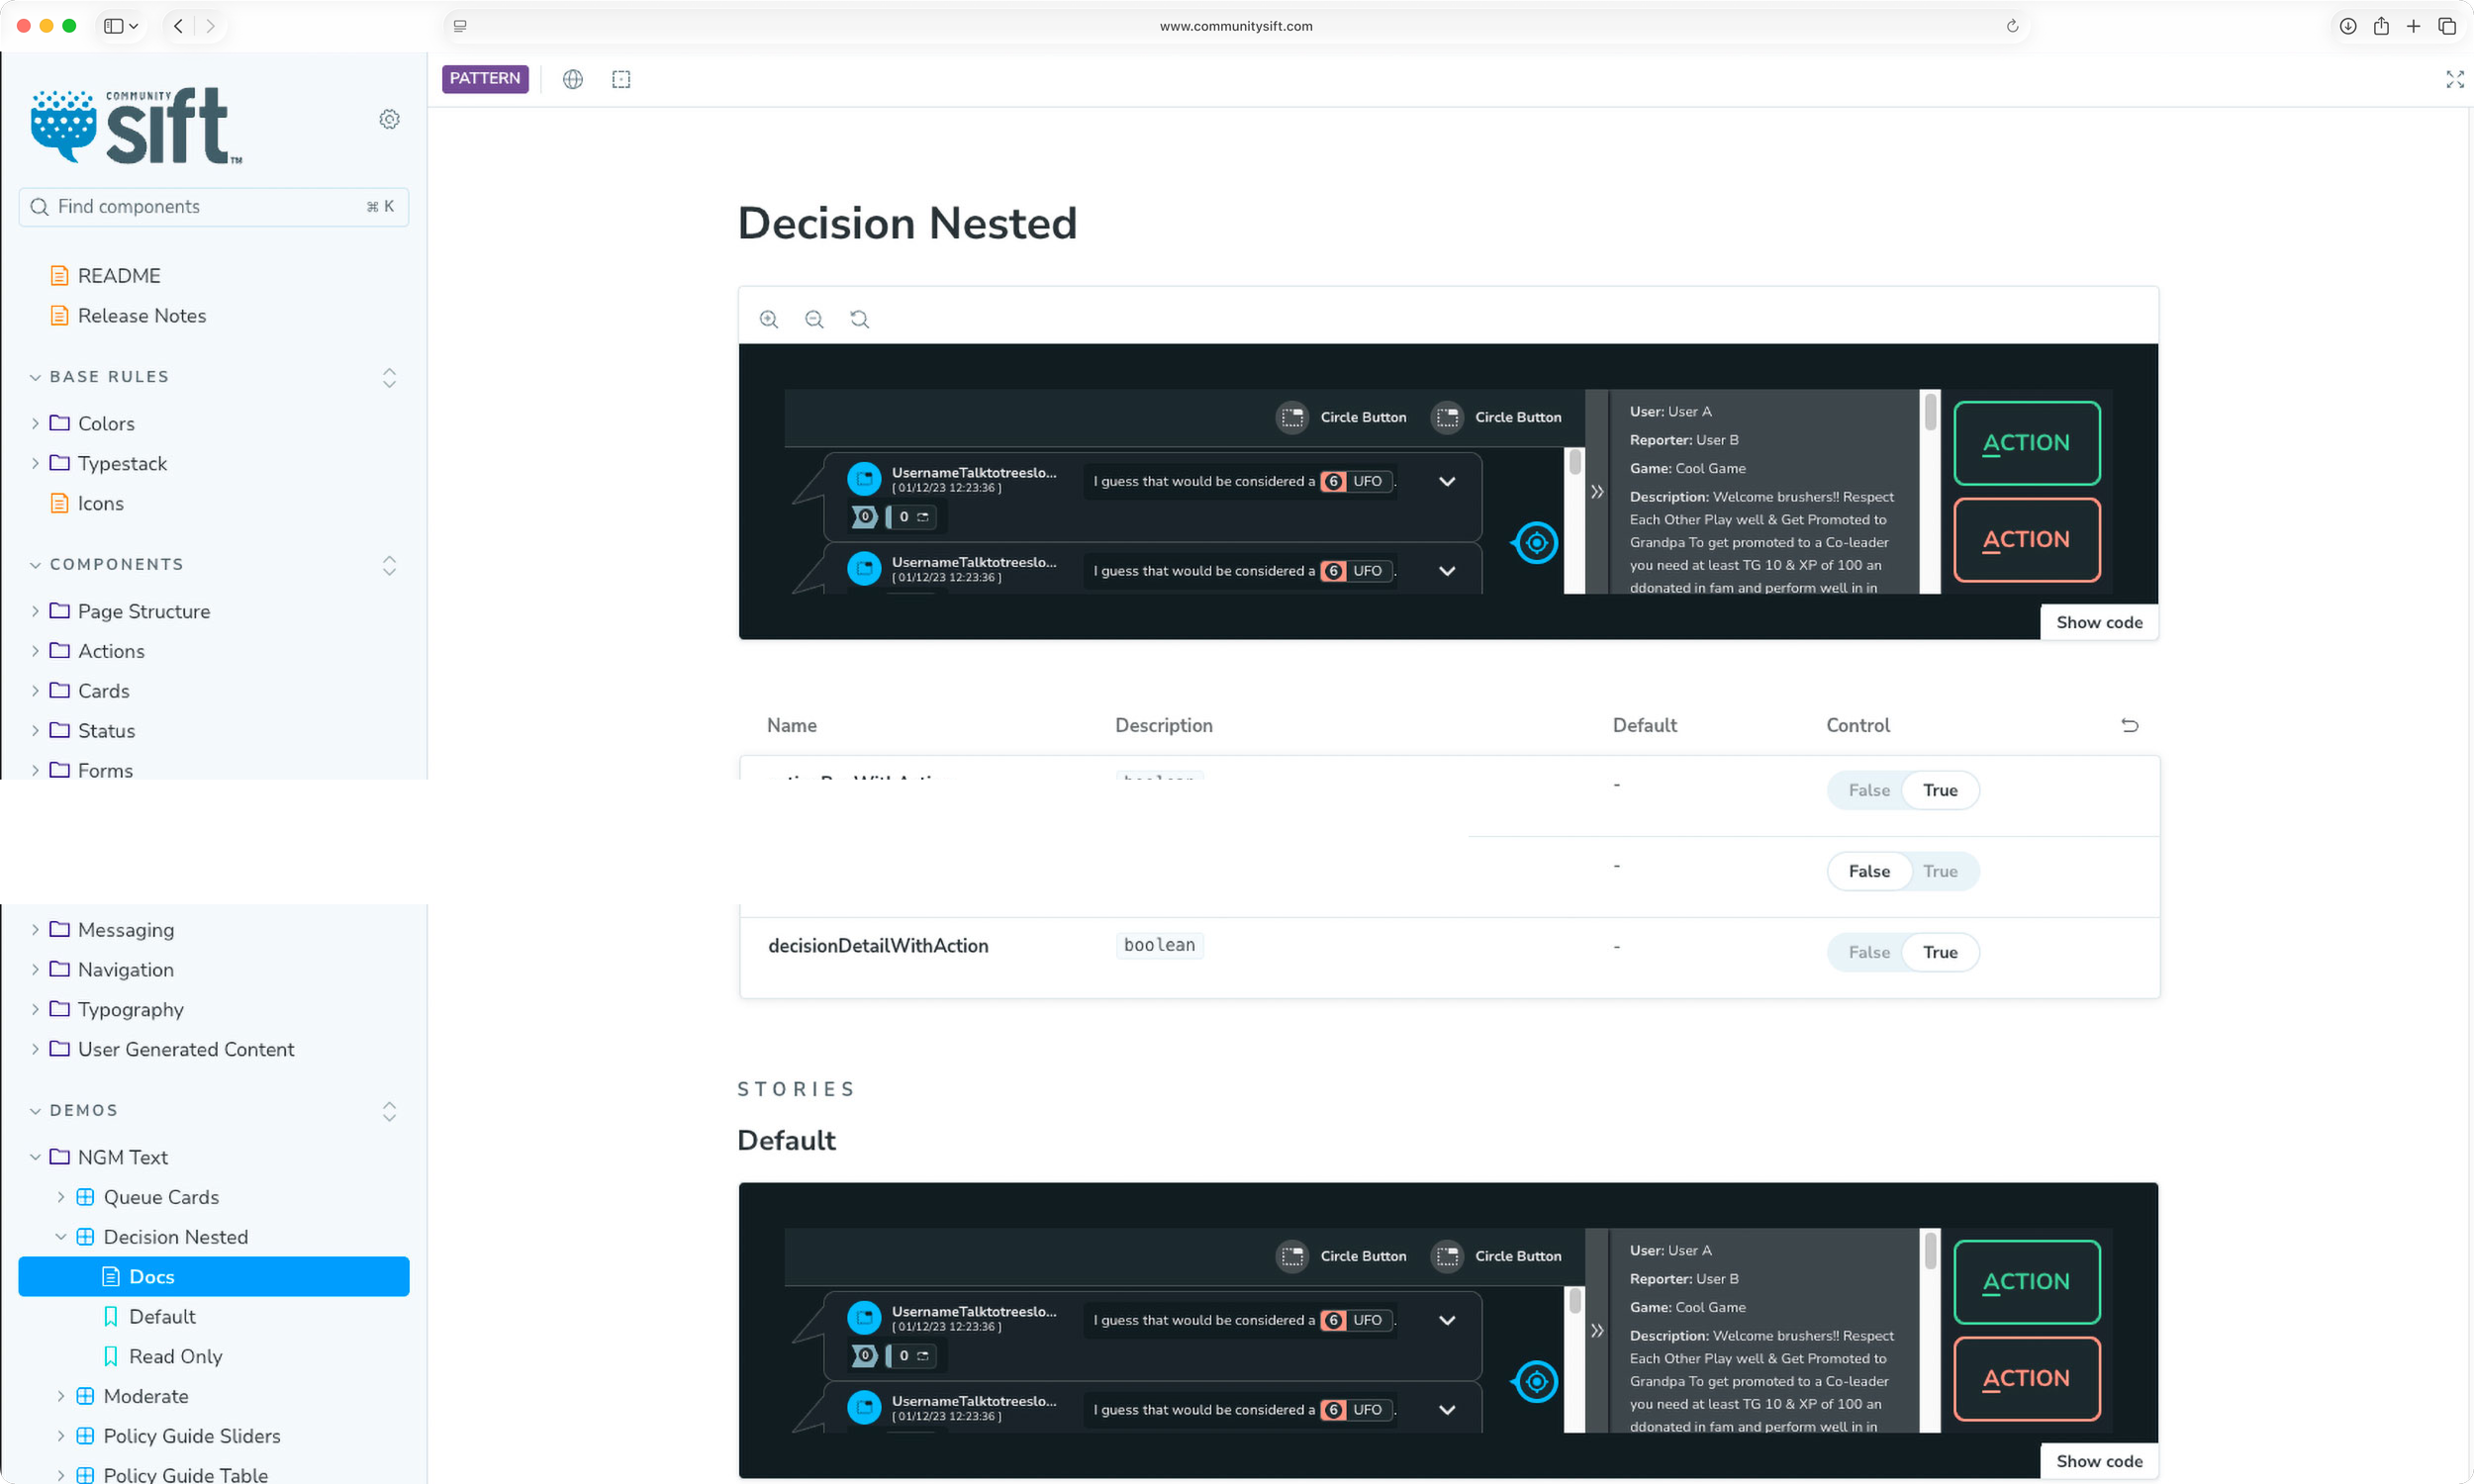Open a new Safari tab
This screenshot has height=1484, width=2474.
click(2413, 26)
